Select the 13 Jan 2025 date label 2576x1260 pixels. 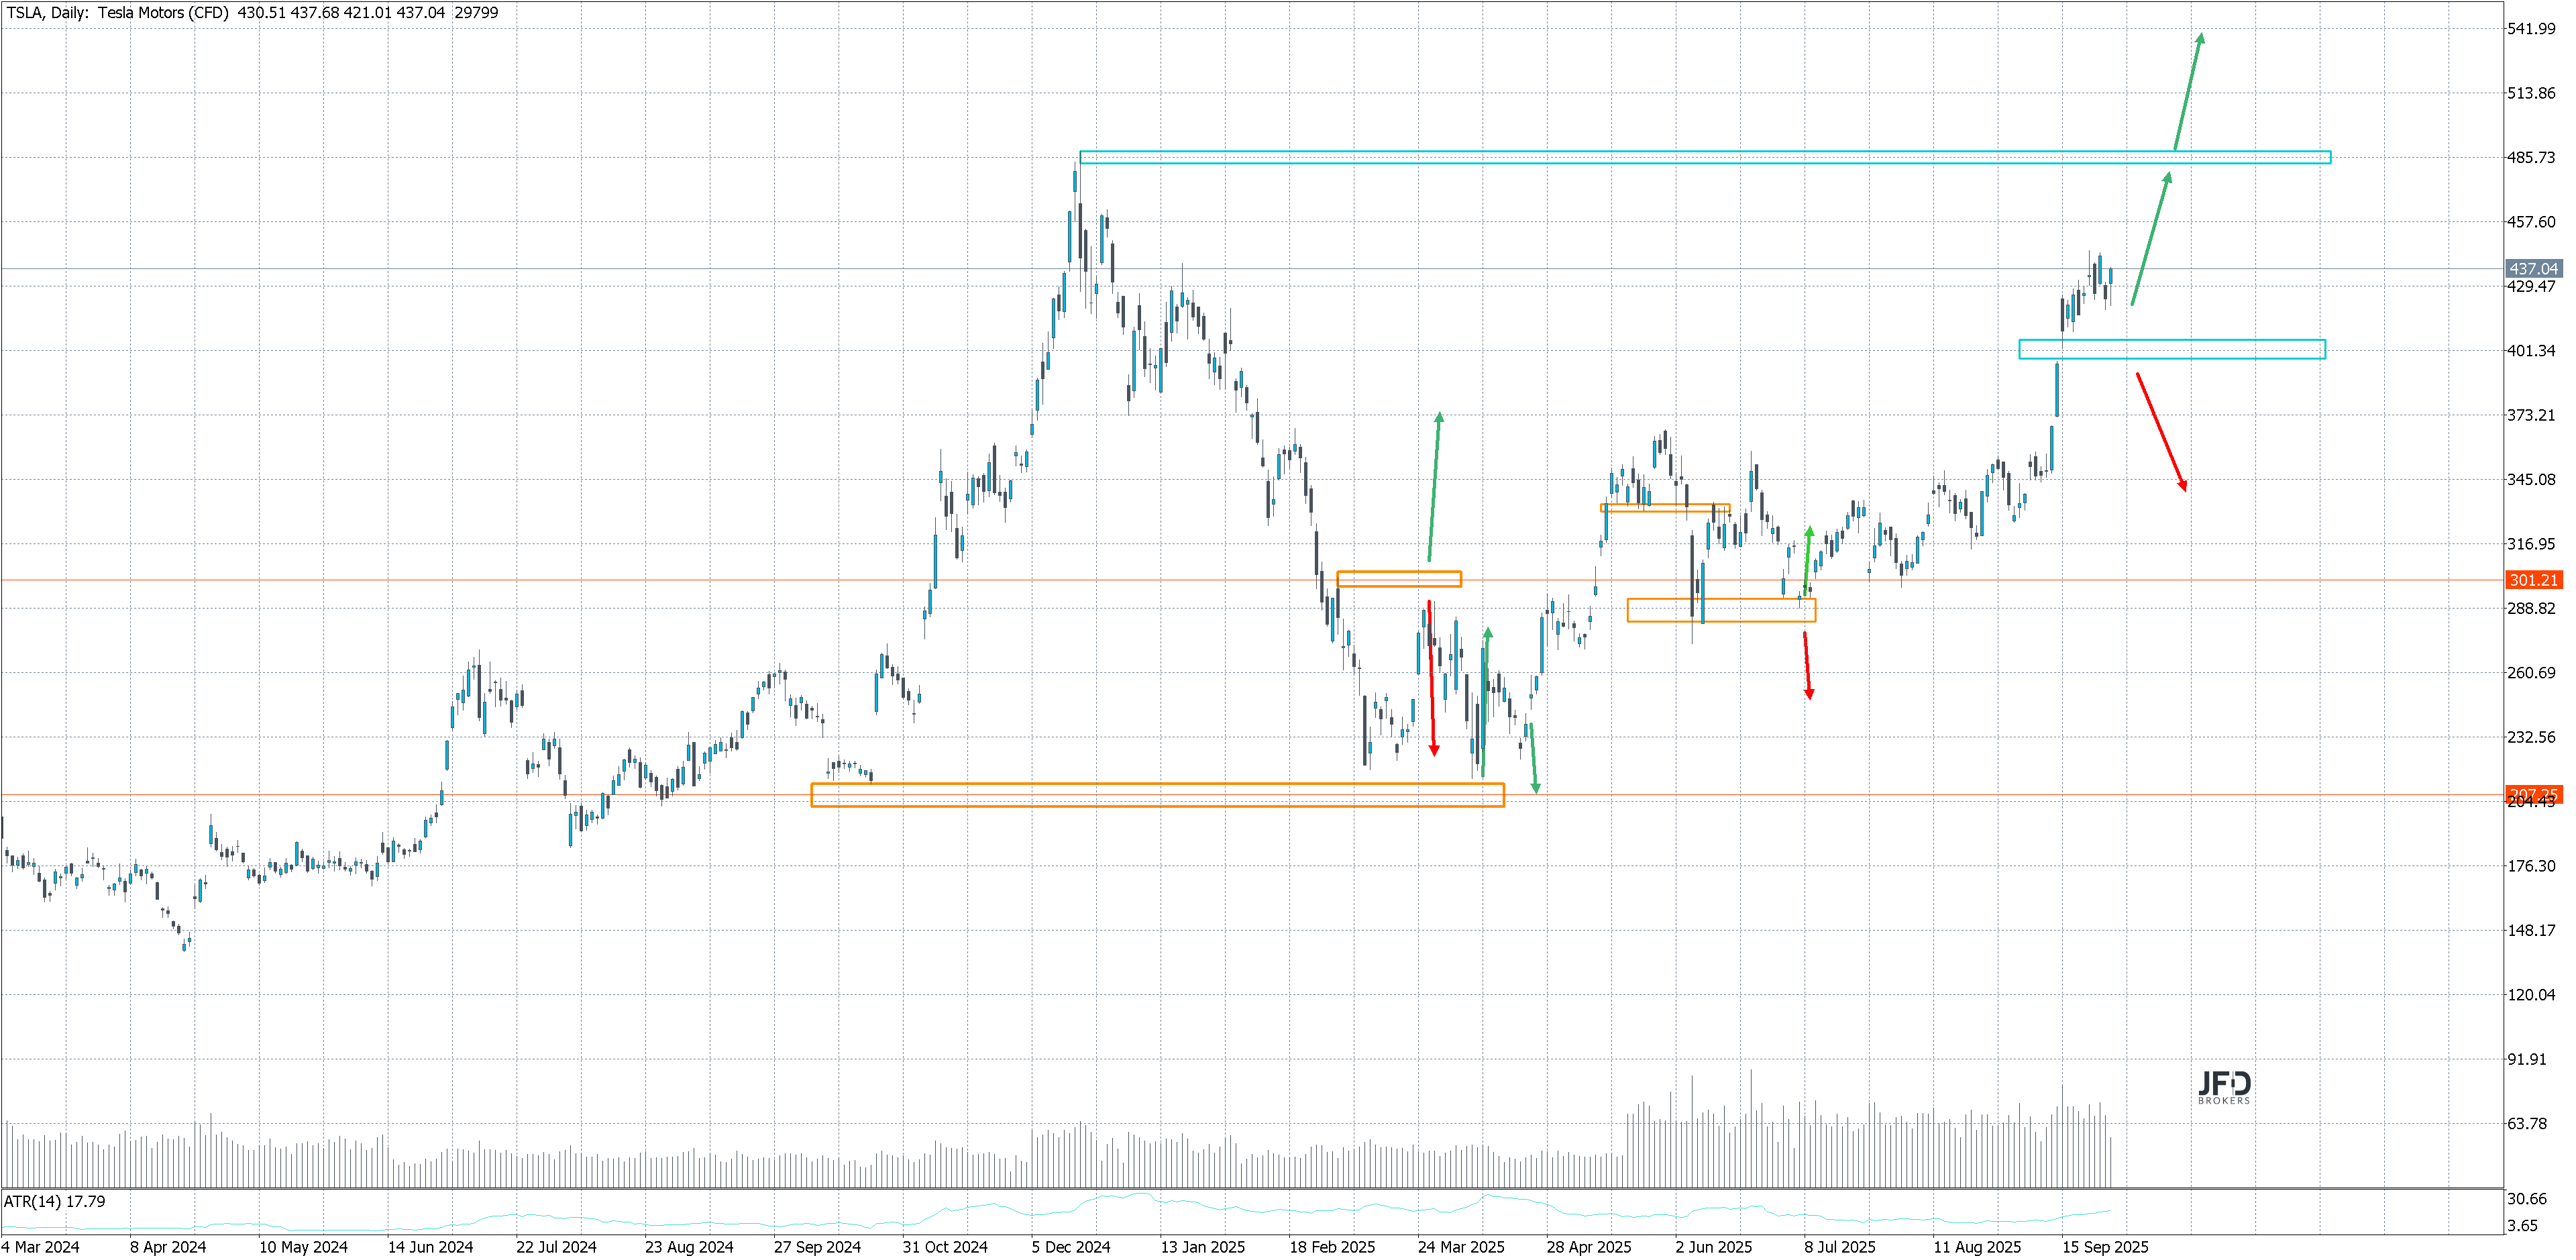[x=1203, y=1247]
